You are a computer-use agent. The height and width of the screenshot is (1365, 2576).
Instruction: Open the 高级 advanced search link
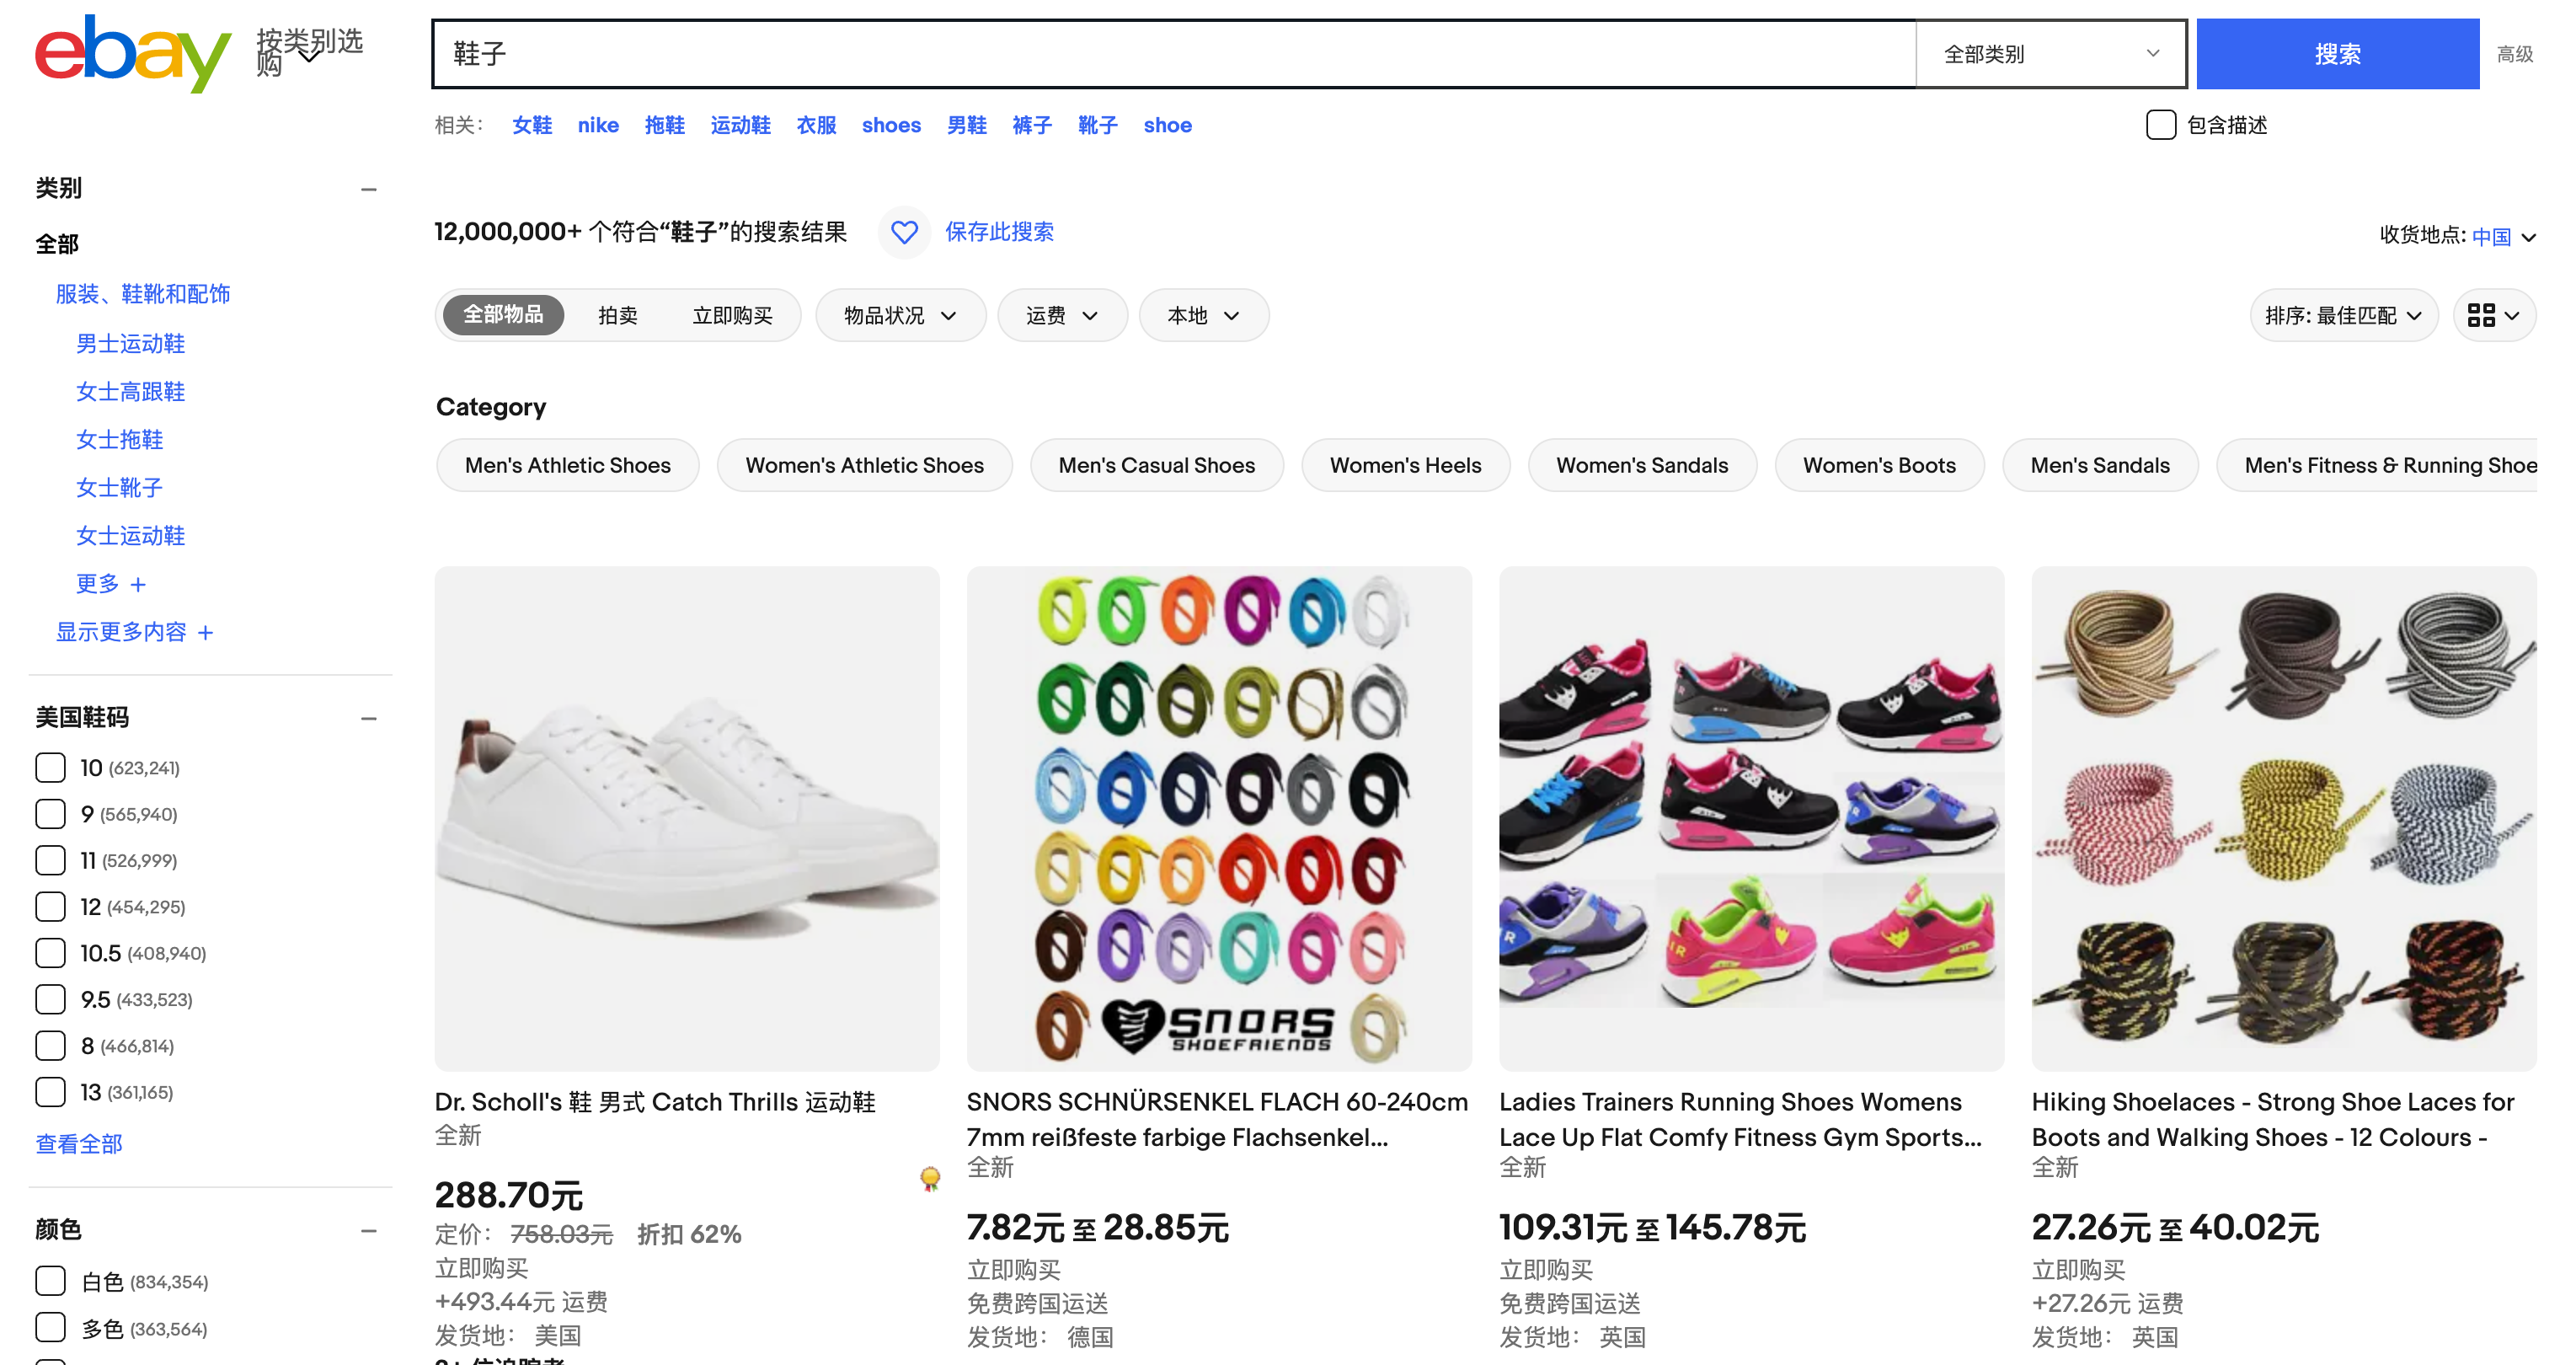click(x=2514, y=54)
